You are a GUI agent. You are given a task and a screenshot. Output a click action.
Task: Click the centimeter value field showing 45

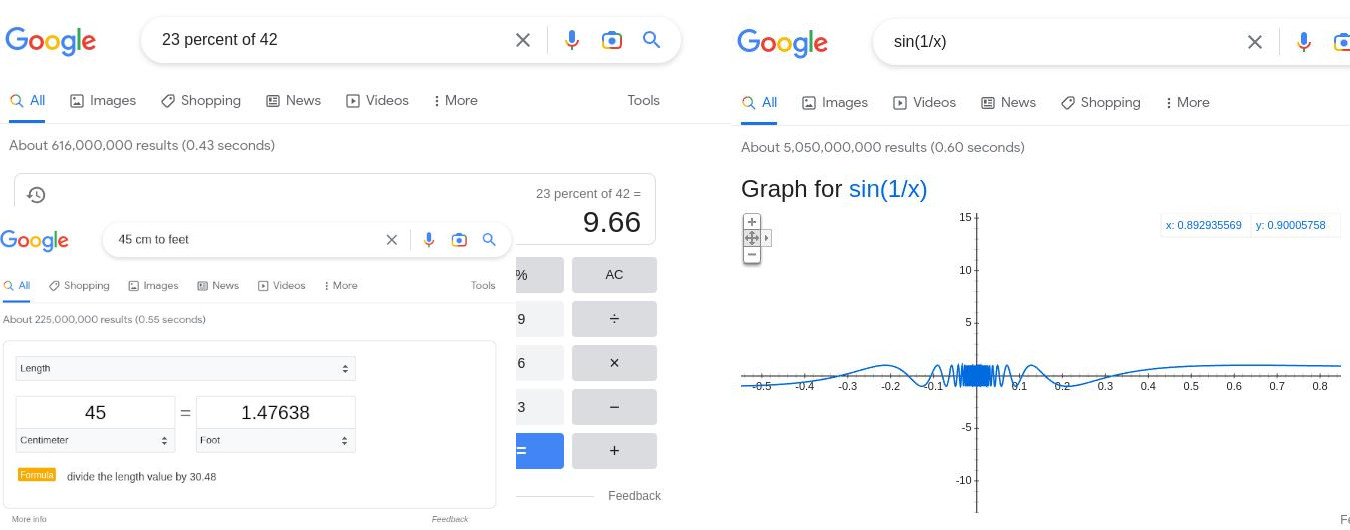point(95,412)
